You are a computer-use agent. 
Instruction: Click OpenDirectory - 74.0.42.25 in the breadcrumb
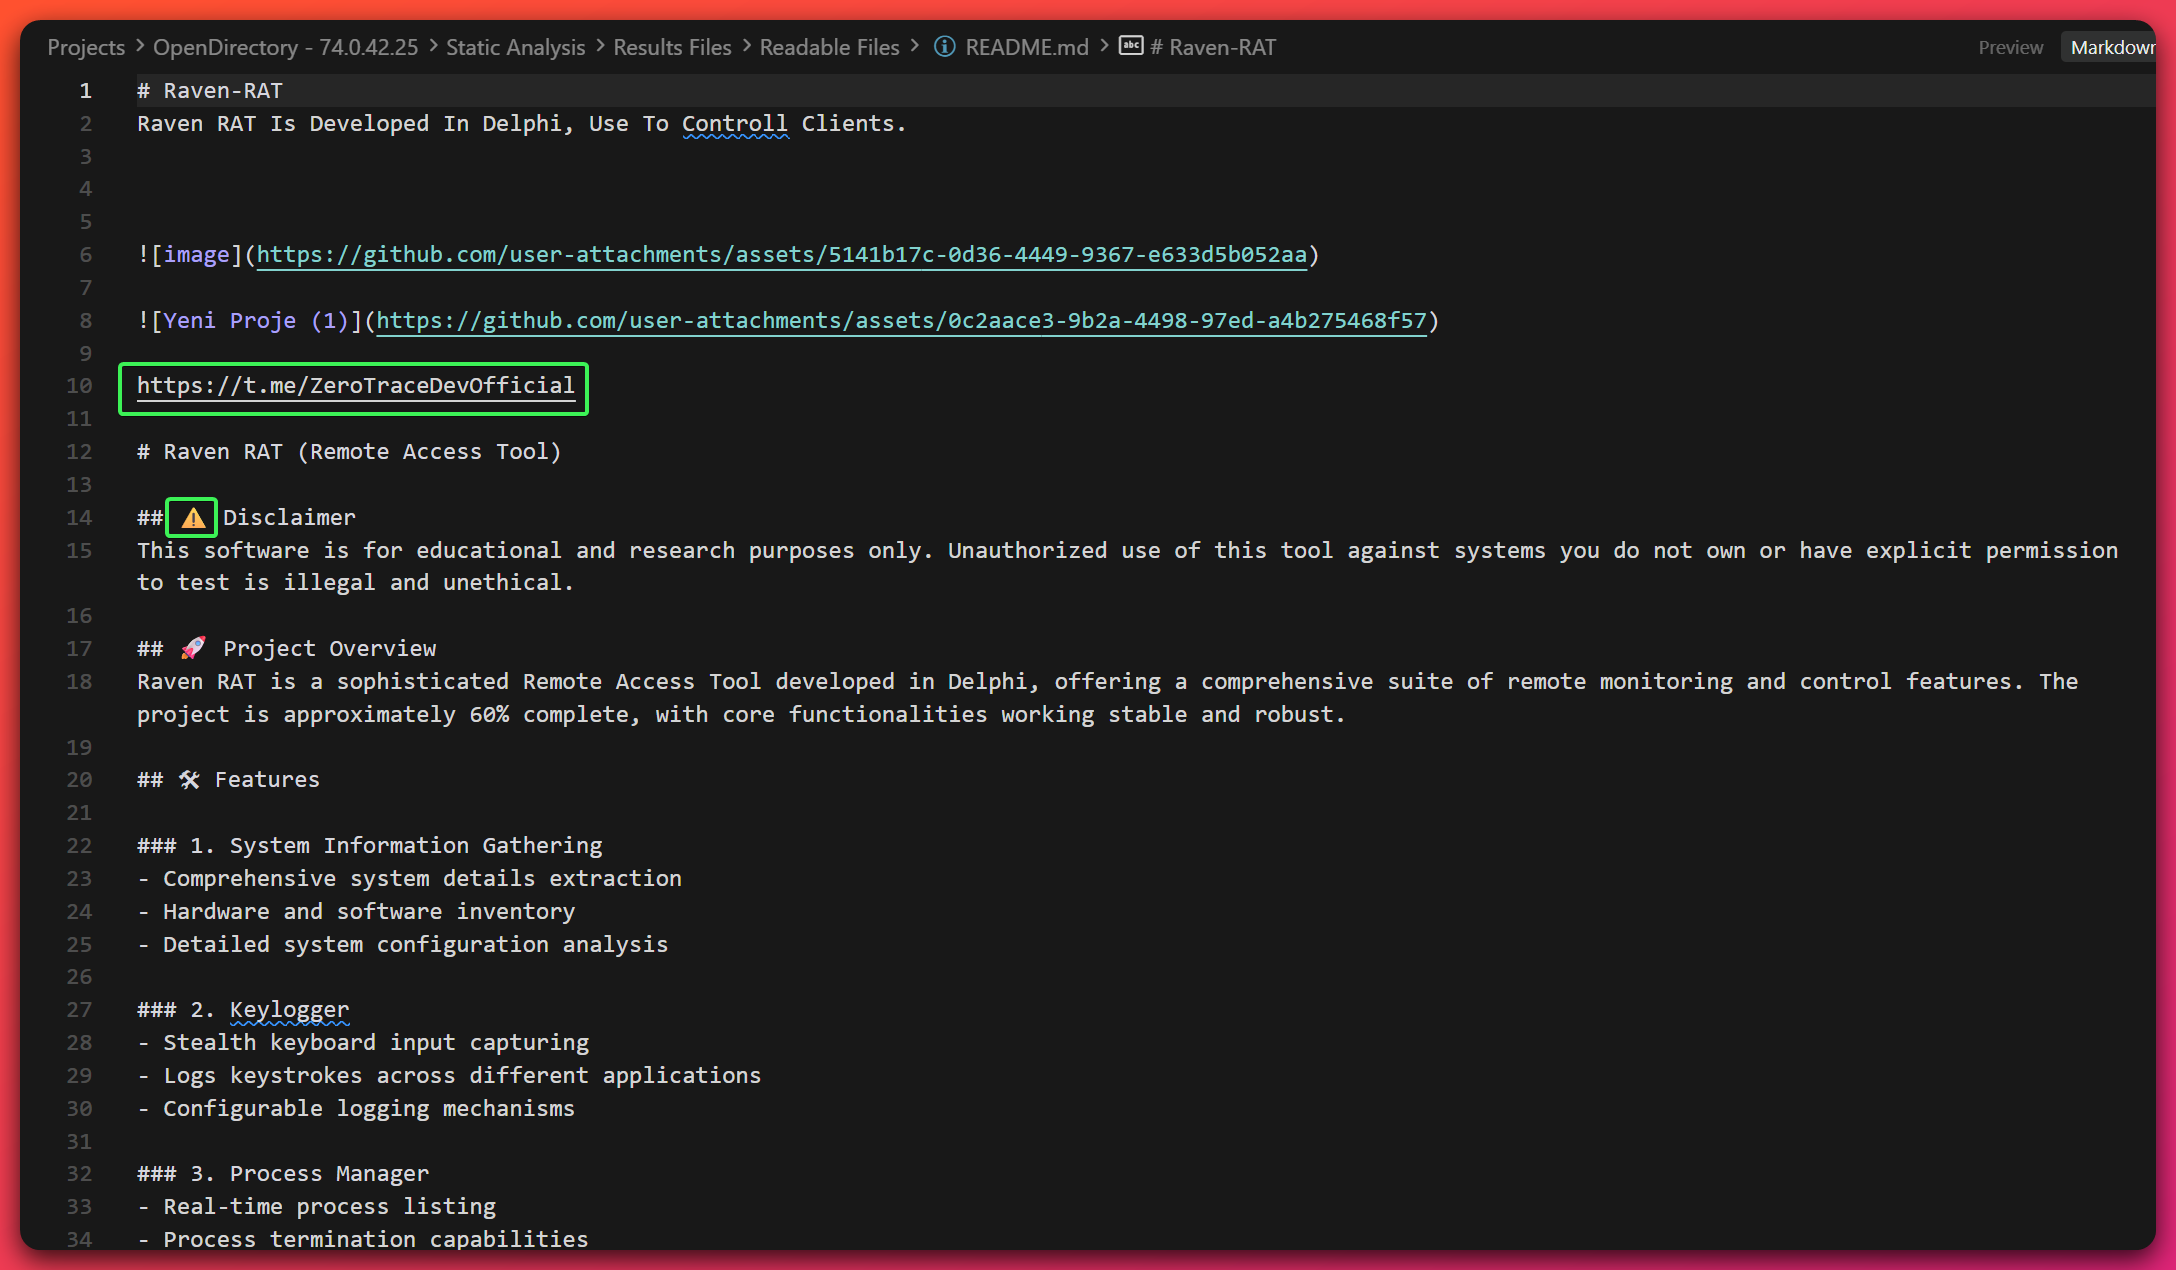pyautogui.click(x=285, y=46)
